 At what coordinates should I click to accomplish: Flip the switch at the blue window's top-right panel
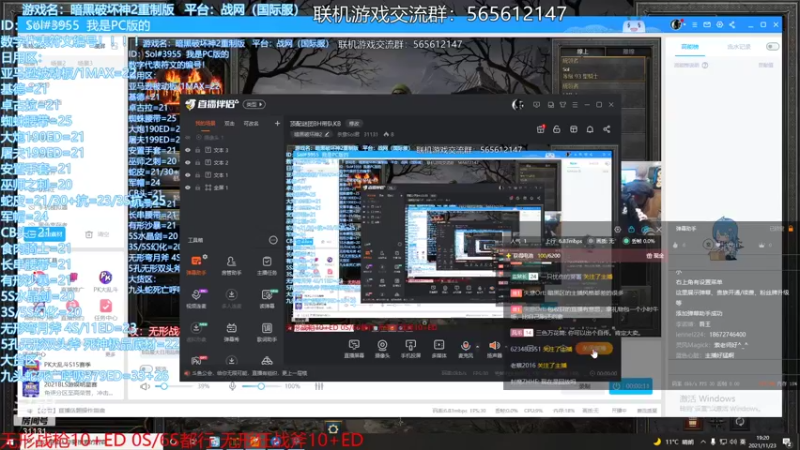772,46
